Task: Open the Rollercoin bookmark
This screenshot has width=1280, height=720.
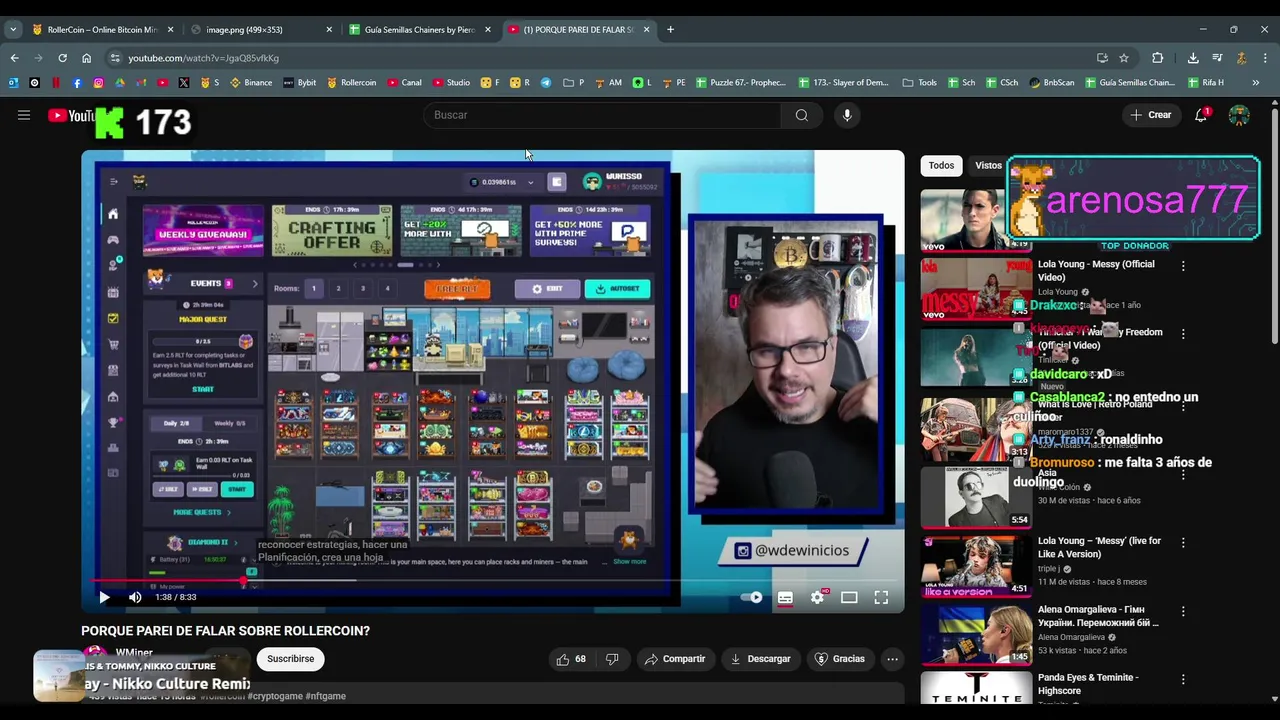Action: tap(352, 83)
